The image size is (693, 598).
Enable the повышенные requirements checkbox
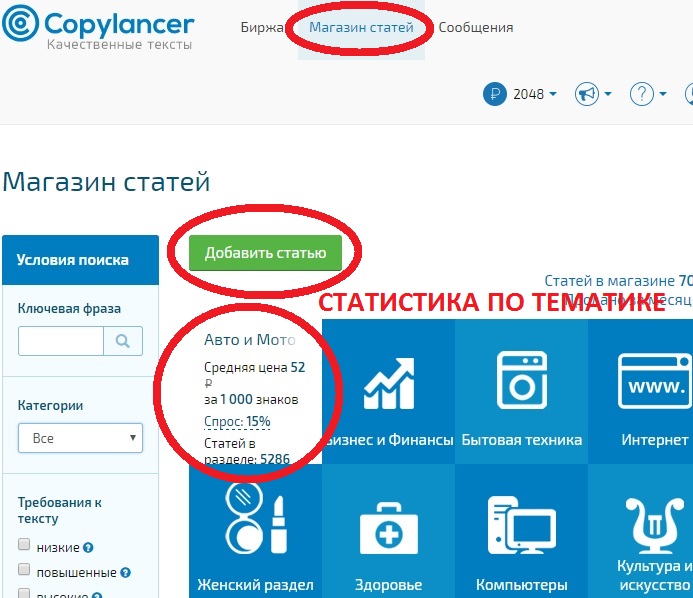tap(24, 569)
